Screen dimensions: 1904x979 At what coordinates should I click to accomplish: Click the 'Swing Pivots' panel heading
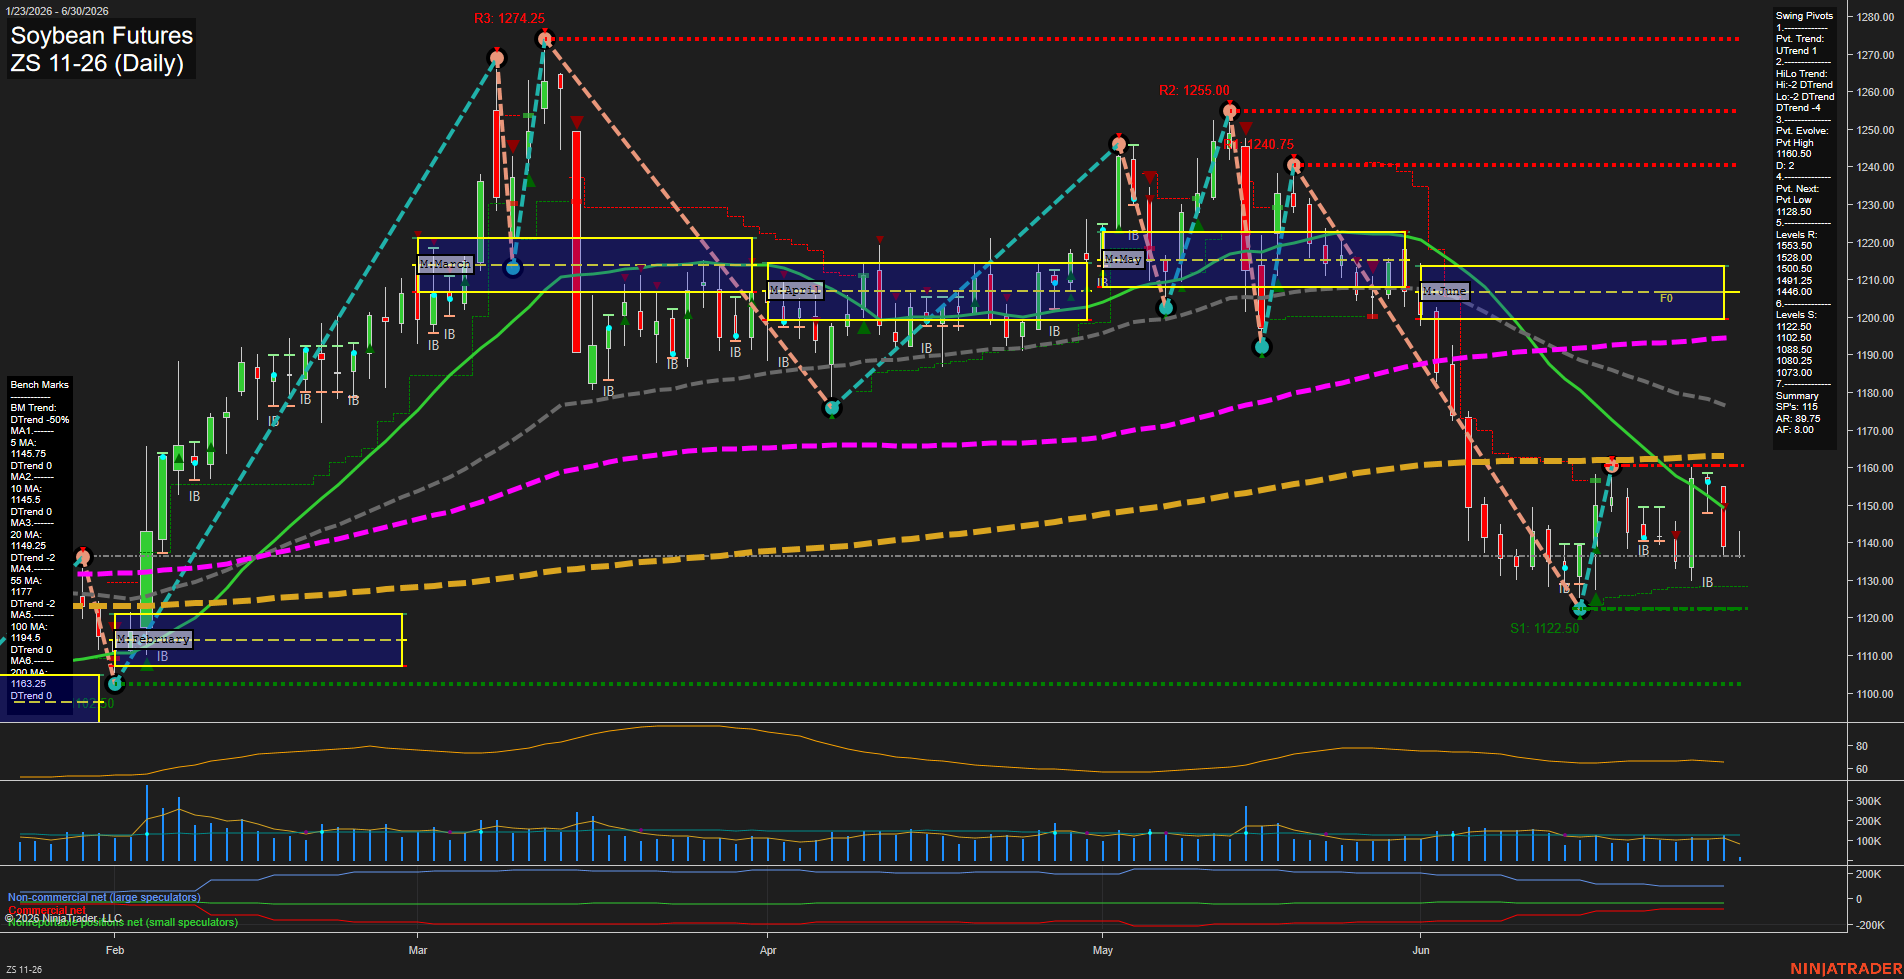coord(1804,16)
